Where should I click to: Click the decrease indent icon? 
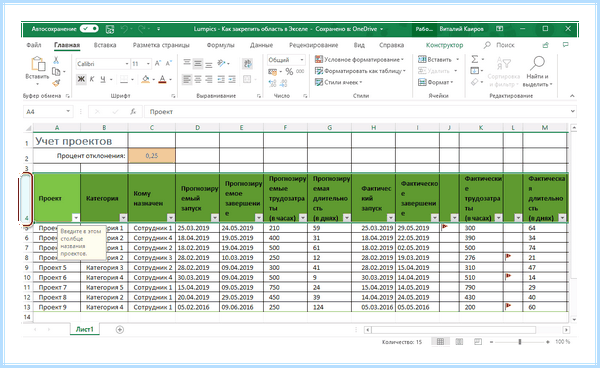coord(221,79)
